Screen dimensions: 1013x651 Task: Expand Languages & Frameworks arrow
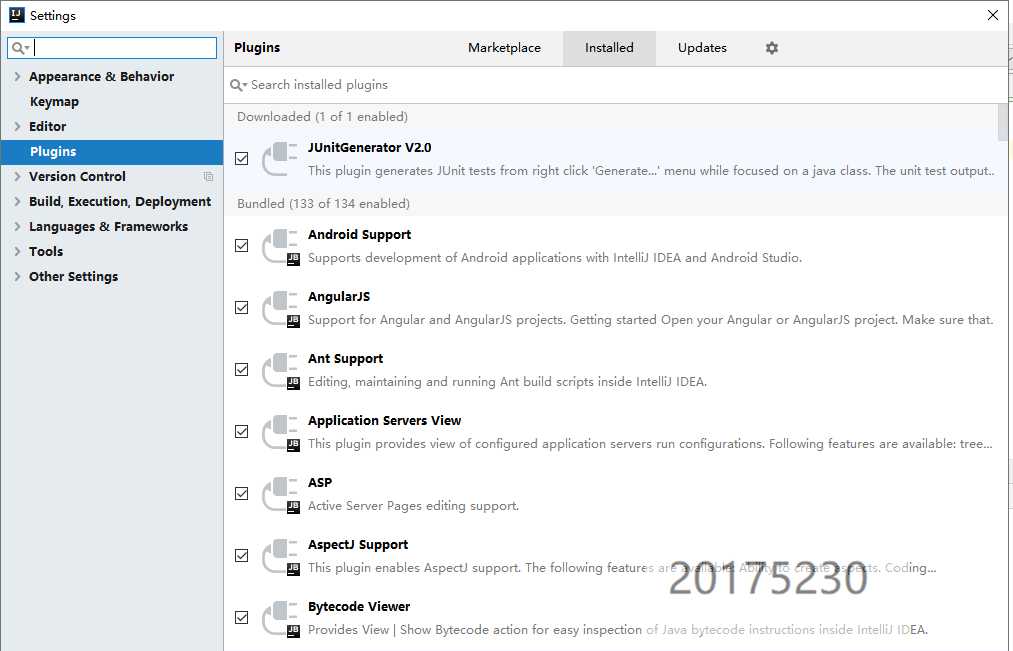pos(17,227)
